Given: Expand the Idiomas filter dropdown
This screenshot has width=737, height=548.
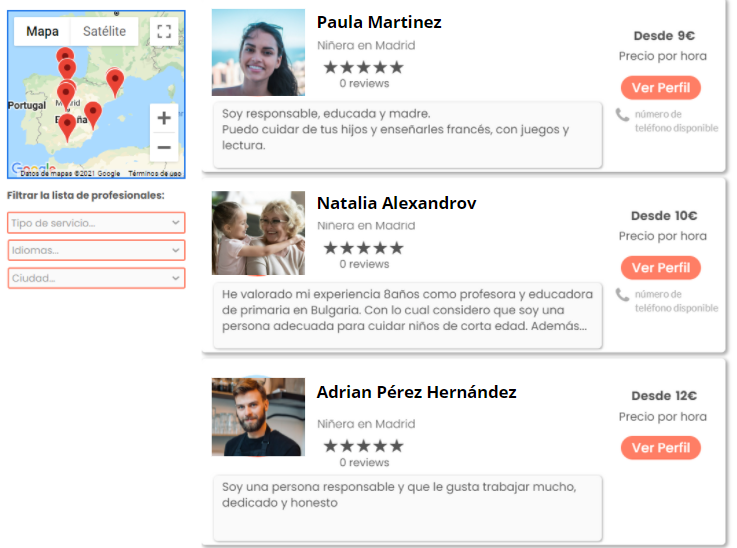Looking at the screenshot, I should pos(96,250).
